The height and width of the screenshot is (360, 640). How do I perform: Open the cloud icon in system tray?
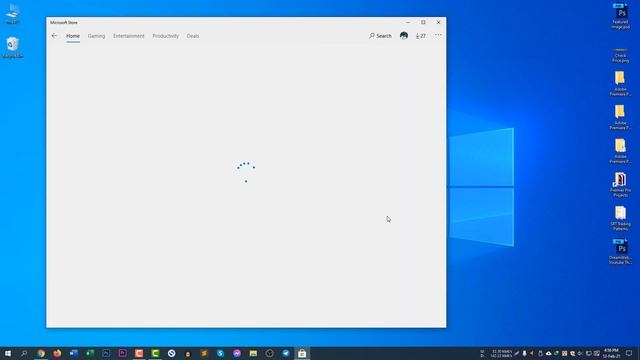(548, 353)
